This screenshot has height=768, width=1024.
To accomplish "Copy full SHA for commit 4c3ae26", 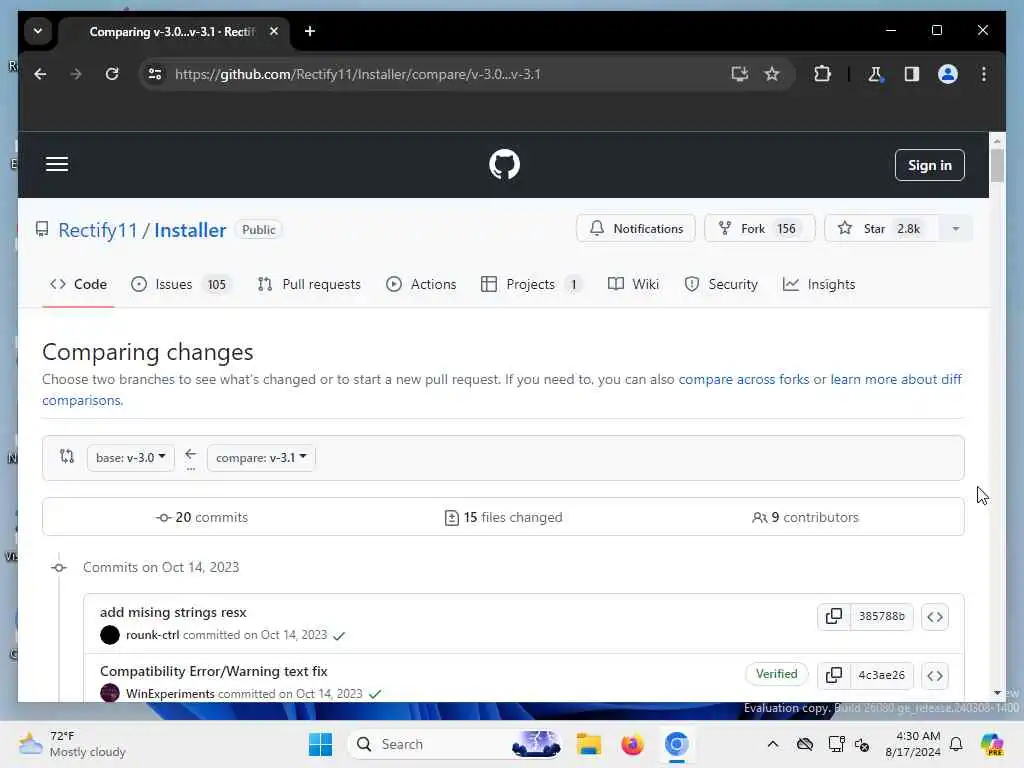I will tap(834, 675).
